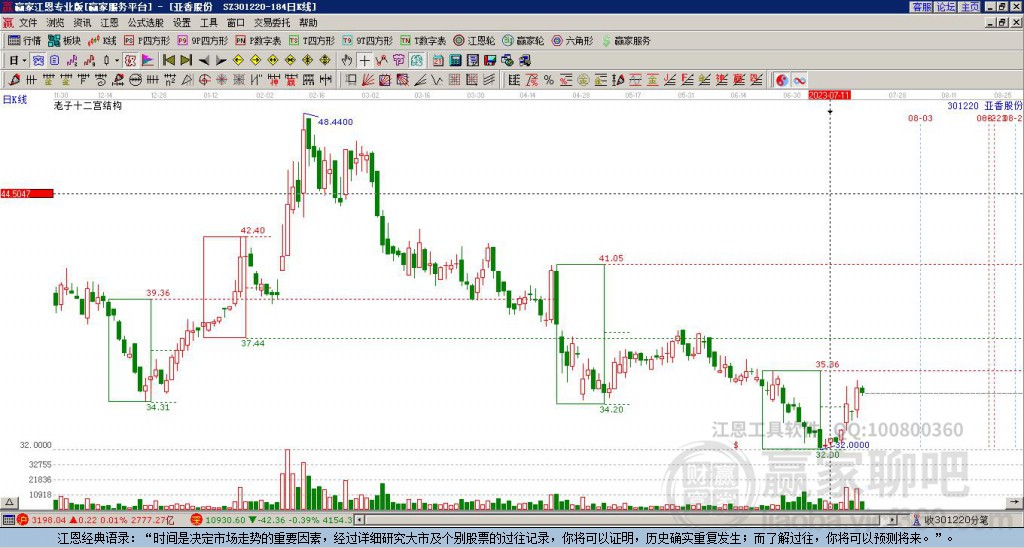Click the 3198.04 index value in status bar

(48, 520)
